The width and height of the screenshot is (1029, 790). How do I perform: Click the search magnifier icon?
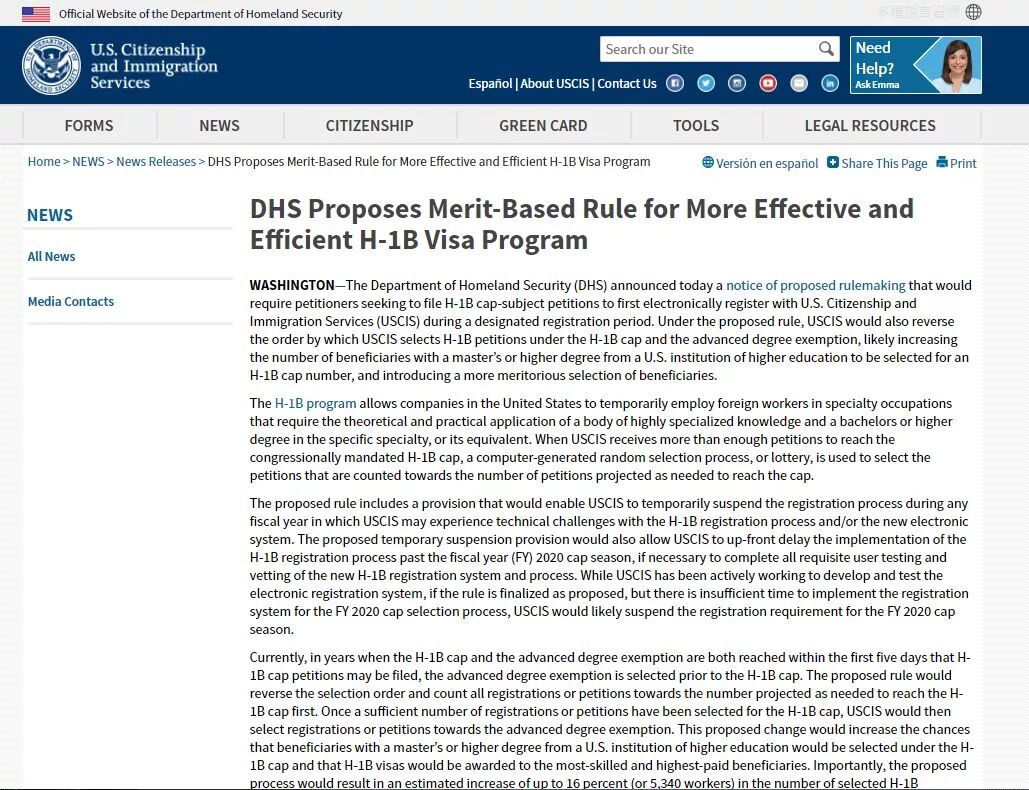coord(826,49)
